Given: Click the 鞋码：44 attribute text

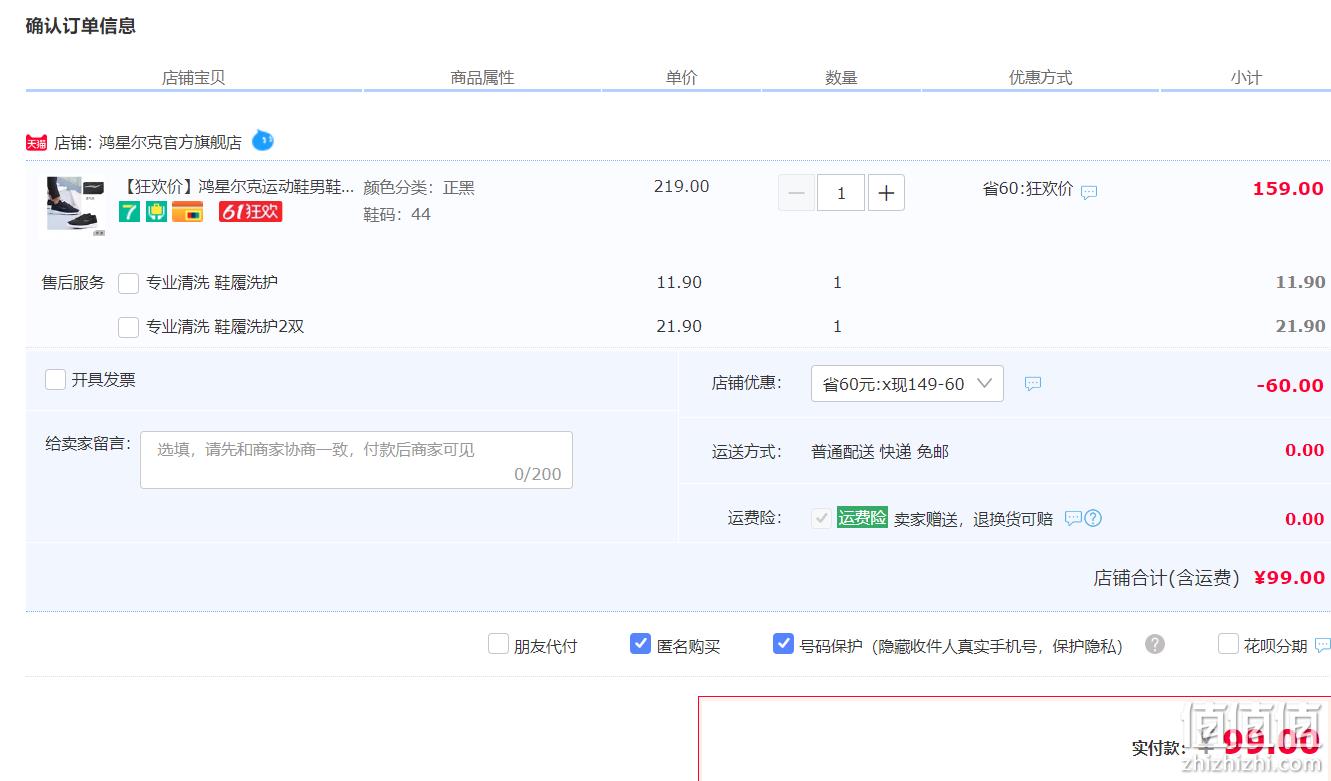Looking at the screenshot, I should tap(397, 215).
